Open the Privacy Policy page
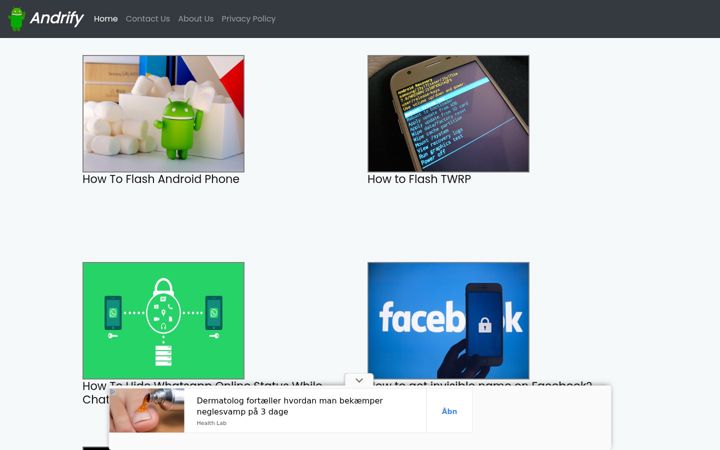Viewport: 720px width, 450px height. [248, 19]
